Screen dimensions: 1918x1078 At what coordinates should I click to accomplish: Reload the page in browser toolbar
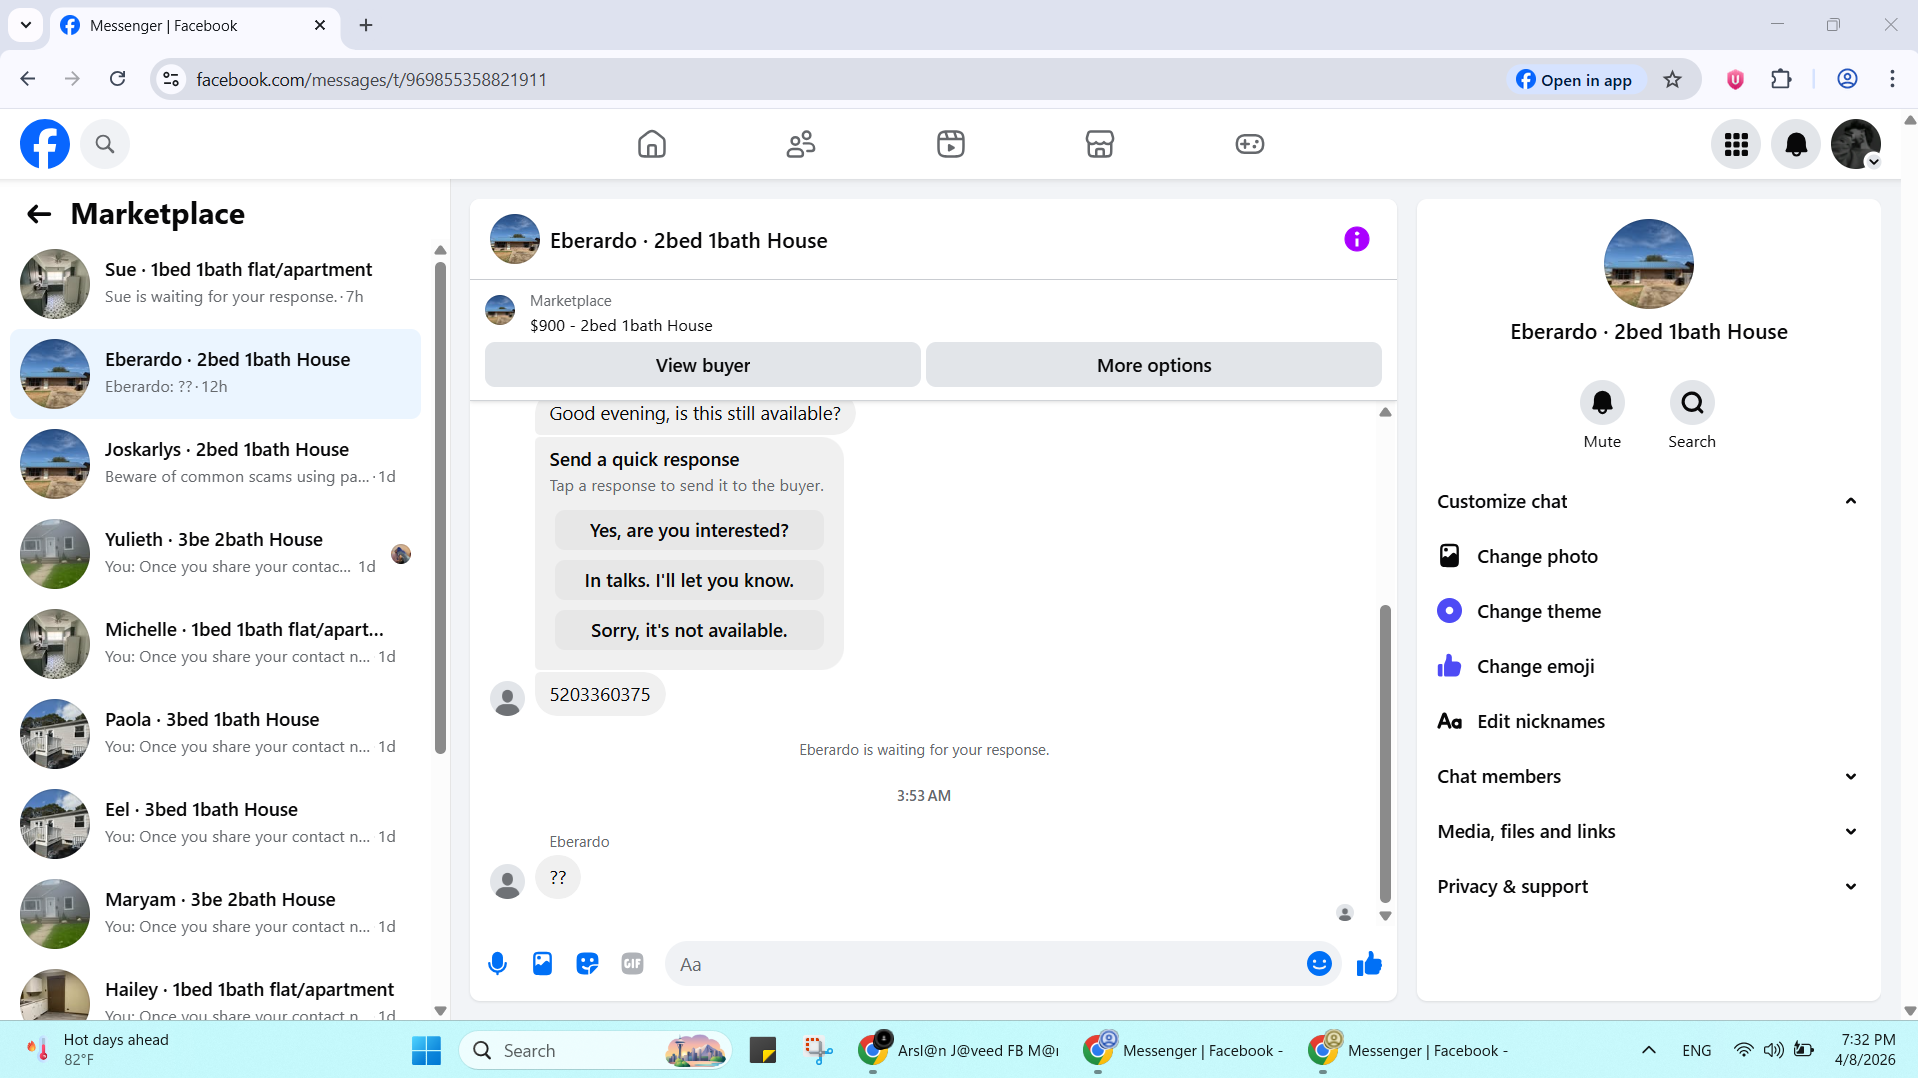point(118,79)
